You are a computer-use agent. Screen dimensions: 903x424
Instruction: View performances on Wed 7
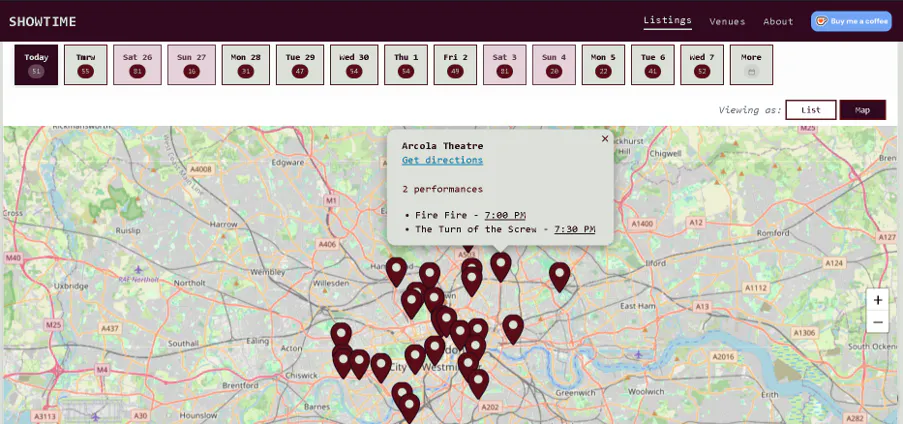click(x=702, y=65)
